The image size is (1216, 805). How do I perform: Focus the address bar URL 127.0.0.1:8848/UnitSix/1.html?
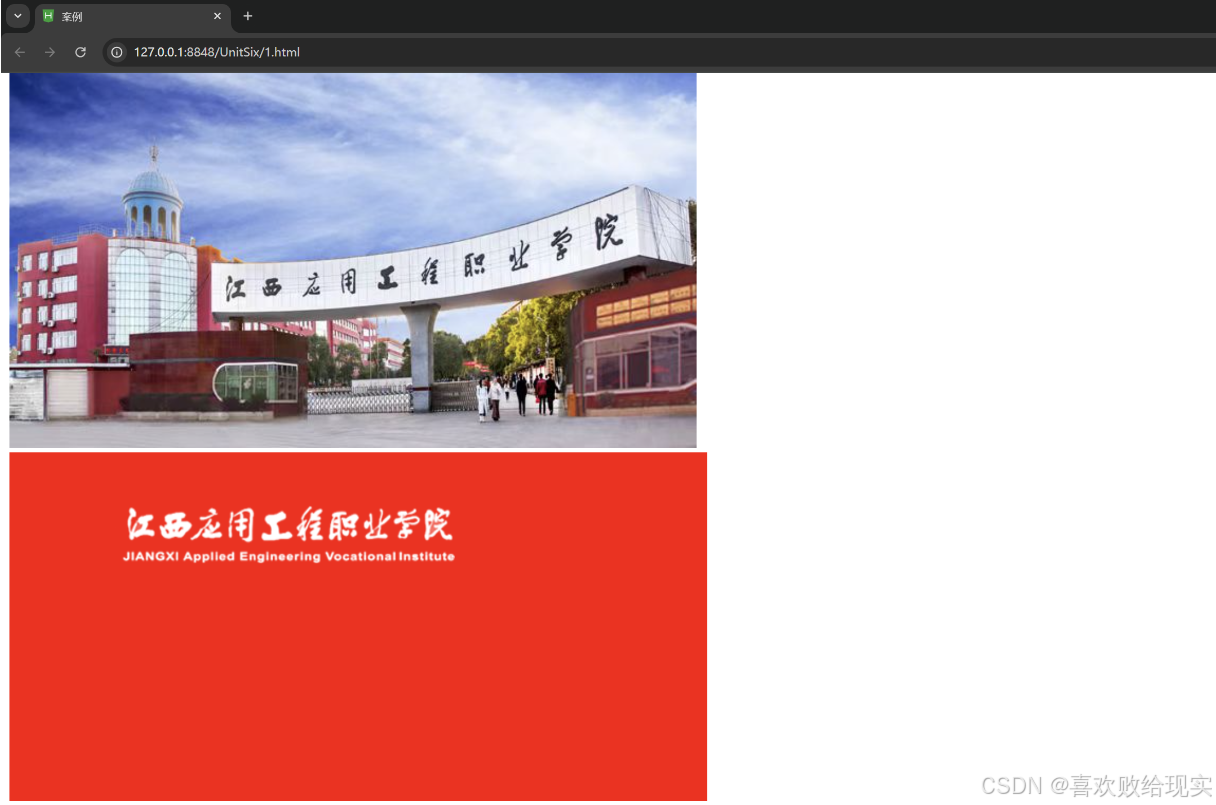click(x=217, y=52)
